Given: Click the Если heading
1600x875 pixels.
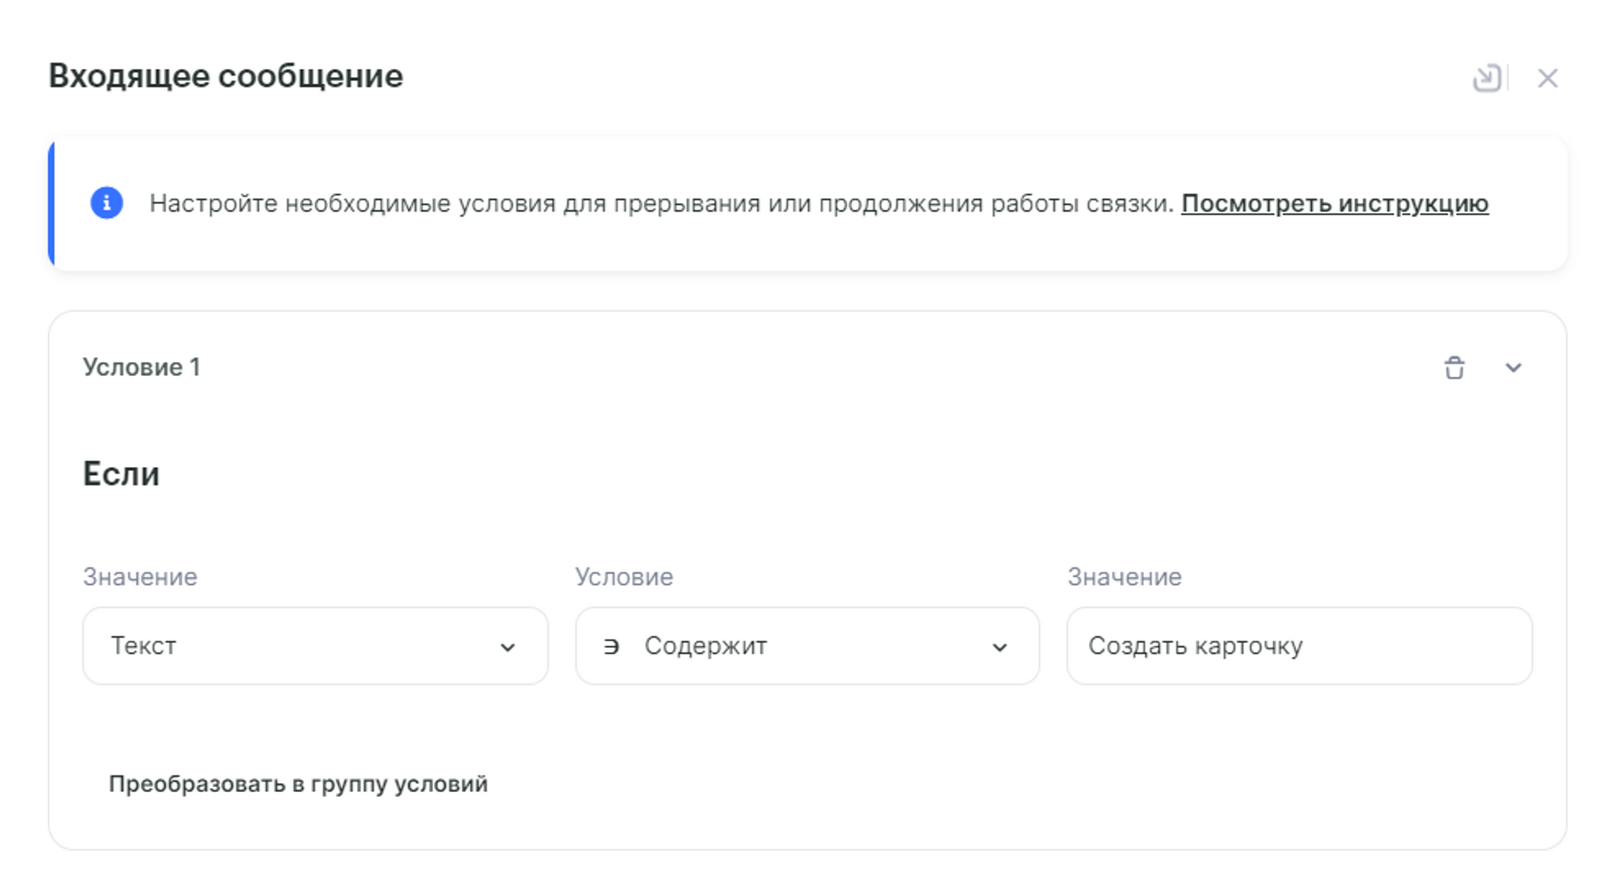Looking at the screenshot, I should click(121, 473).
